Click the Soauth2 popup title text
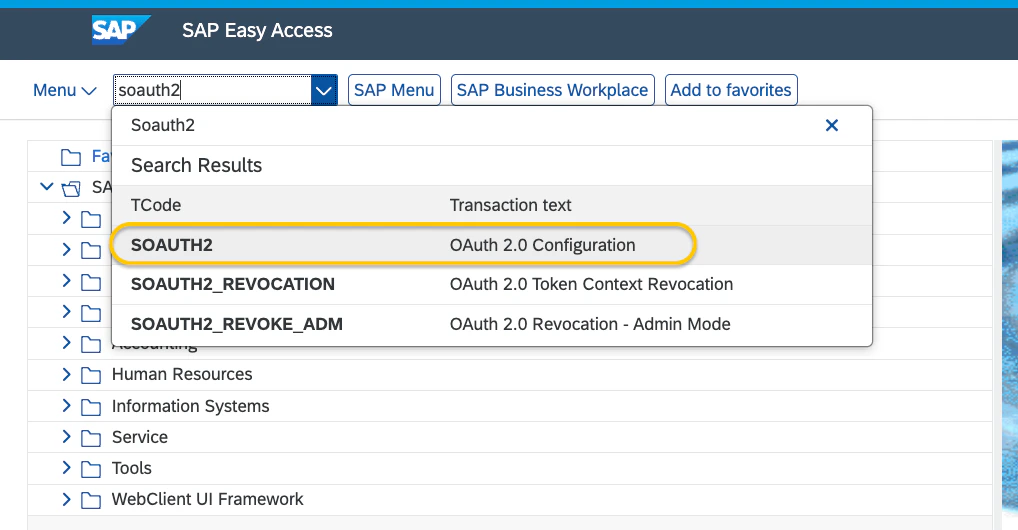This screenshot has height=530, width=1018. (163, 125)
